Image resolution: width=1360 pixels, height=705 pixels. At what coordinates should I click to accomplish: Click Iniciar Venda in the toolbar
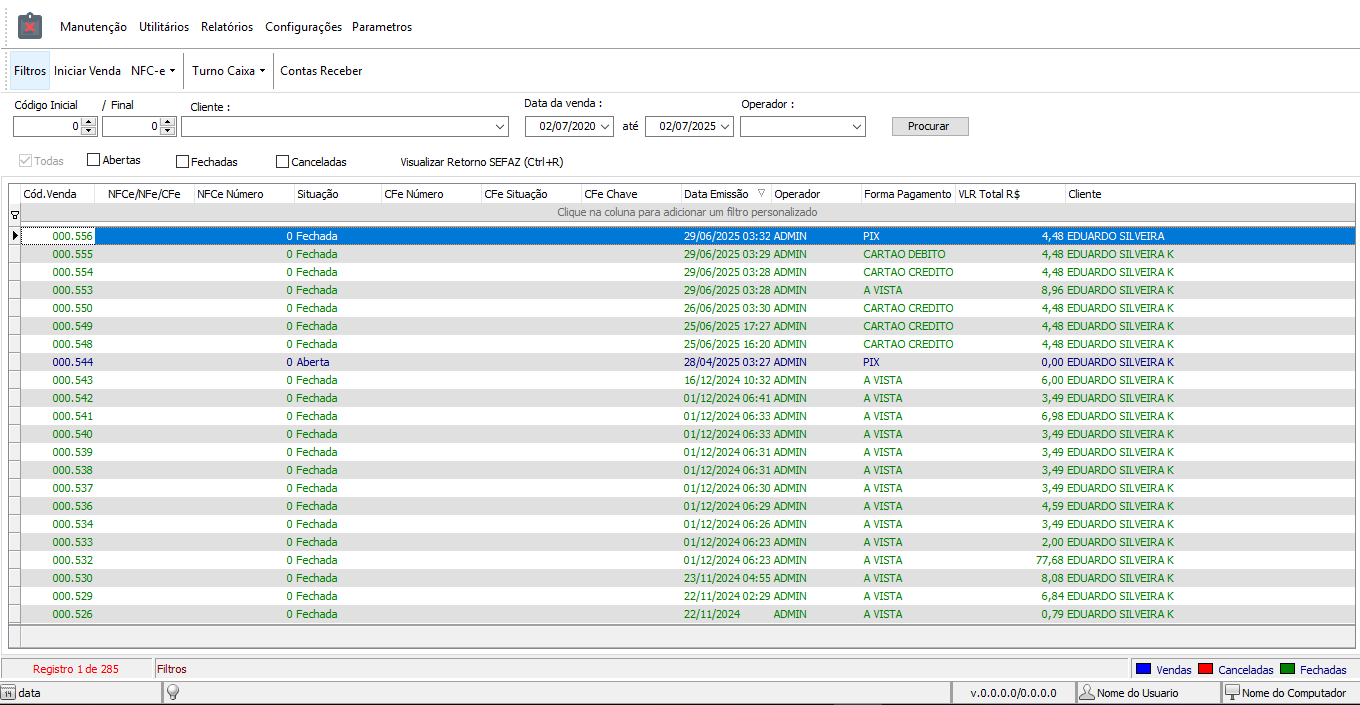87,71
